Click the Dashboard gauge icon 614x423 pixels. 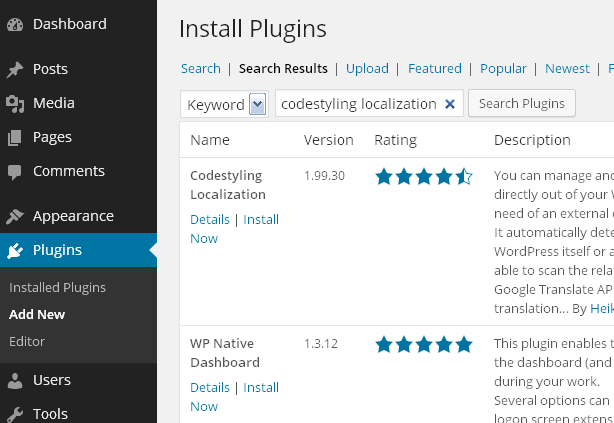tap(15, 24)
